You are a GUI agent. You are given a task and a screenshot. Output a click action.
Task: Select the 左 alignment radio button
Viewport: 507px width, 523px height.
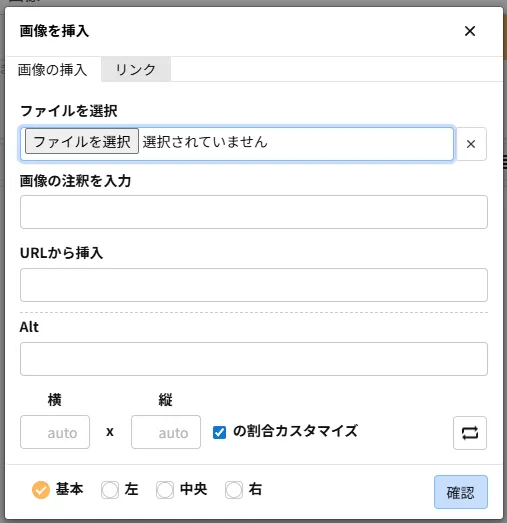(x=110, y=490)
